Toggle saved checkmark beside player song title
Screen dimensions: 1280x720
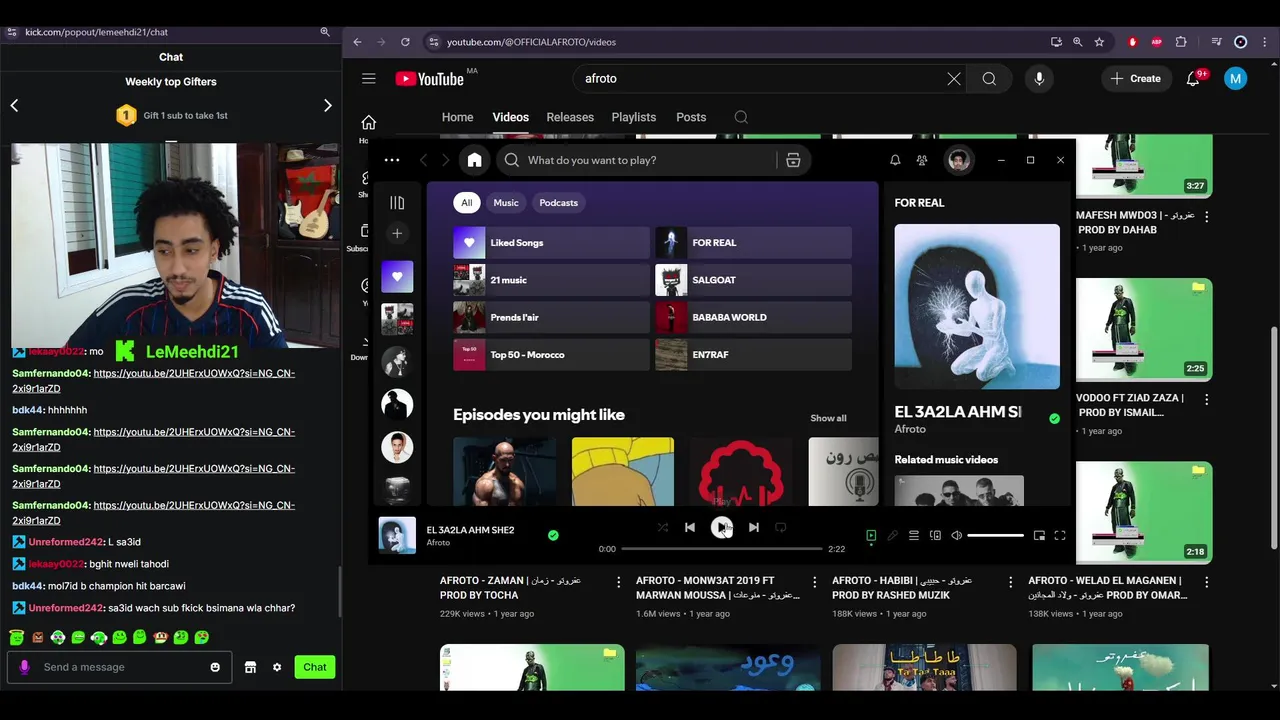[553, 535]
